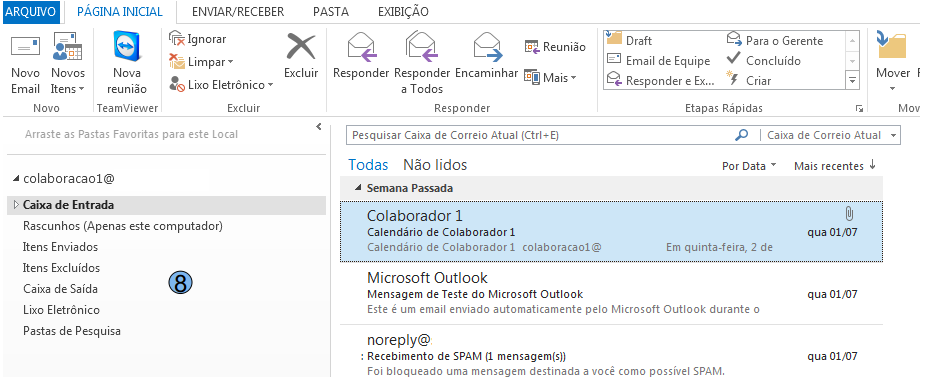Collapse the Semana Passada group

(358, 188)
